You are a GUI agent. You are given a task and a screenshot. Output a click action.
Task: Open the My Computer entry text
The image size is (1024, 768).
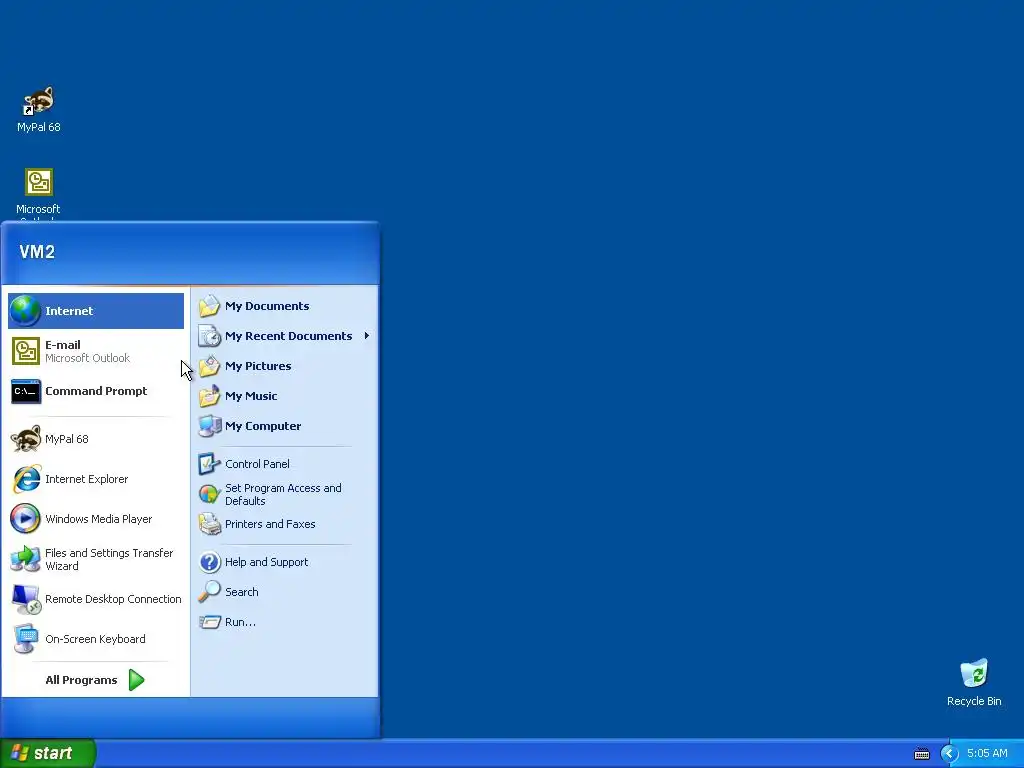click(x=263, y=426)
